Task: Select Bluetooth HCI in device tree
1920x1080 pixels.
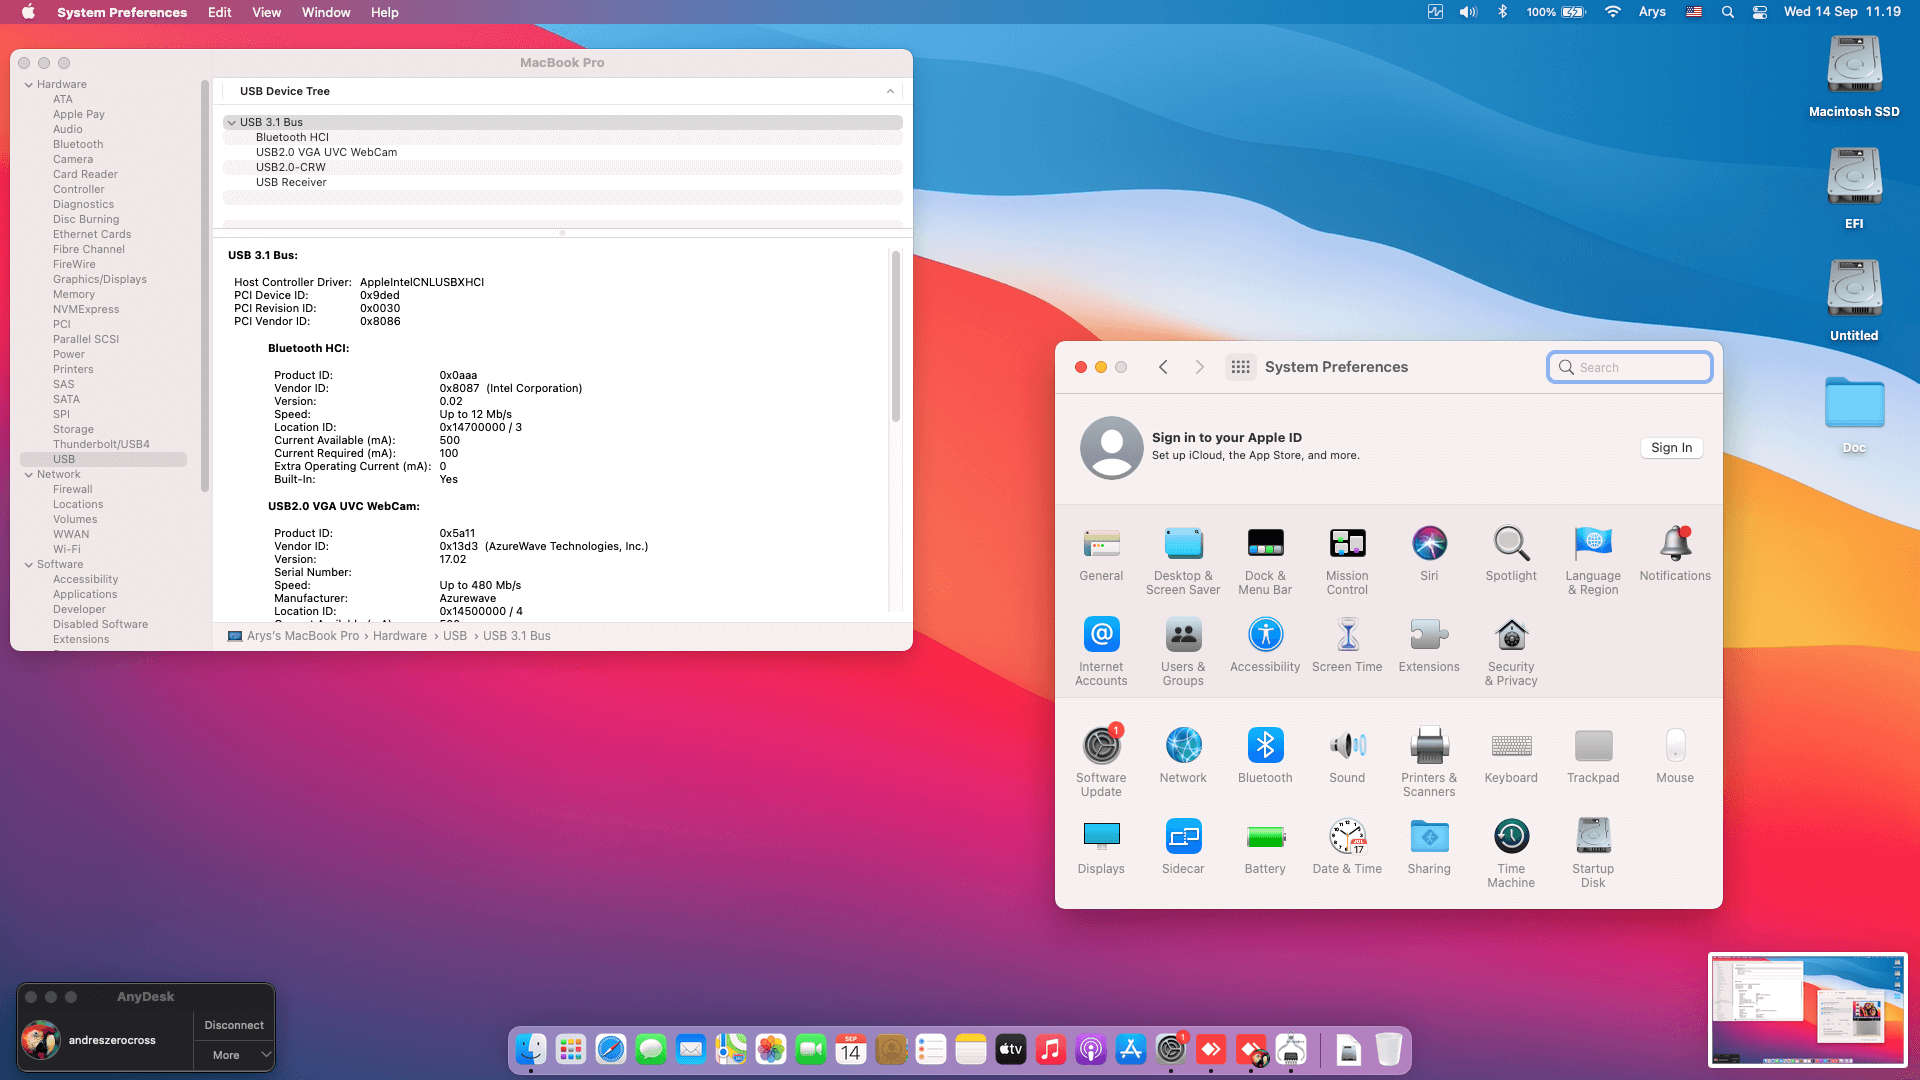Action: 562,137
